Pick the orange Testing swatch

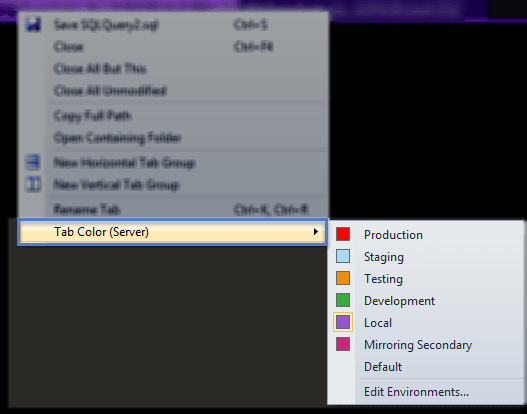click(x=343, y=278)
